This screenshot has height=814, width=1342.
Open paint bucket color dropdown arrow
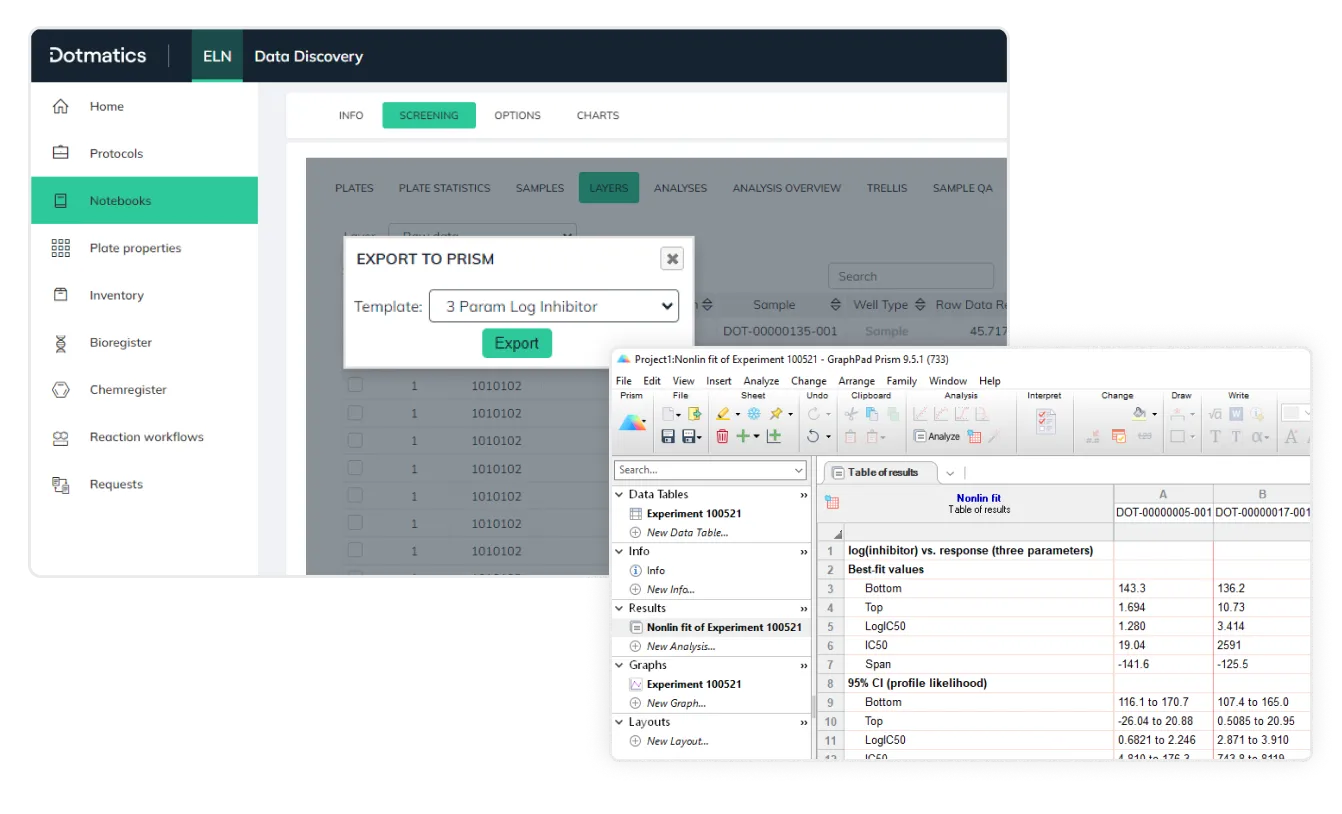[x=1154, y=413]
